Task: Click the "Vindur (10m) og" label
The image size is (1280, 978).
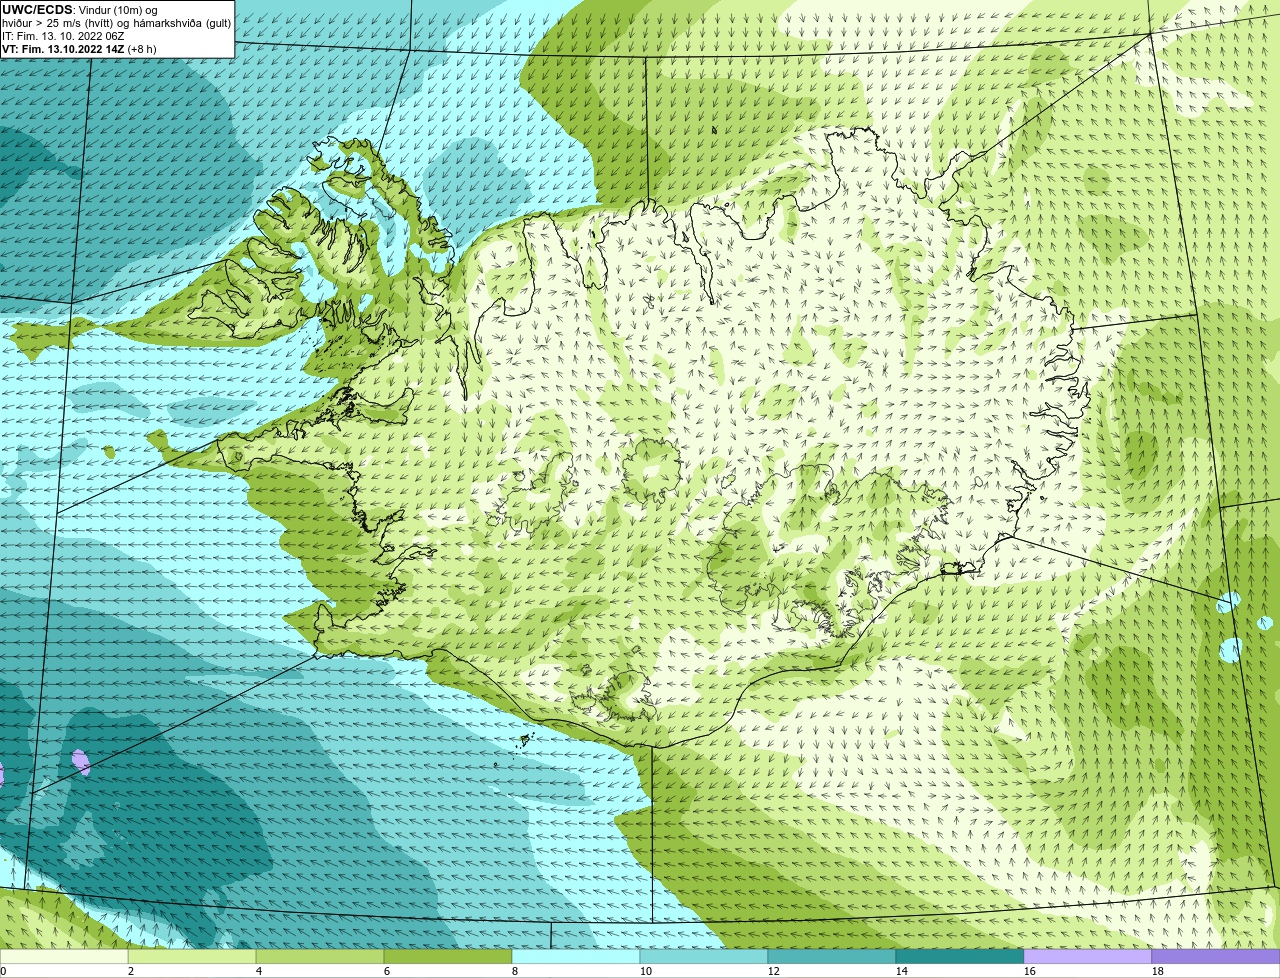Action: point(116,10)
